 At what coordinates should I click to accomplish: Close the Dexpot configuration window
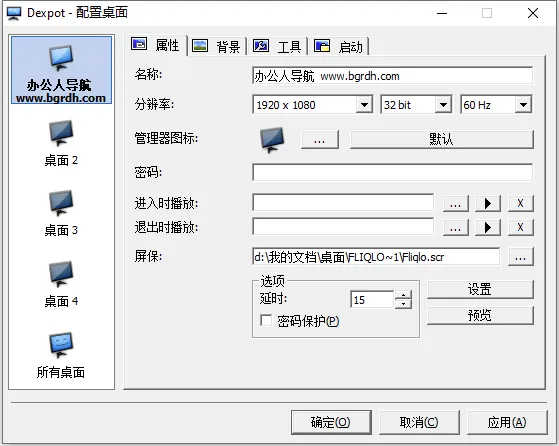(533, 13)
